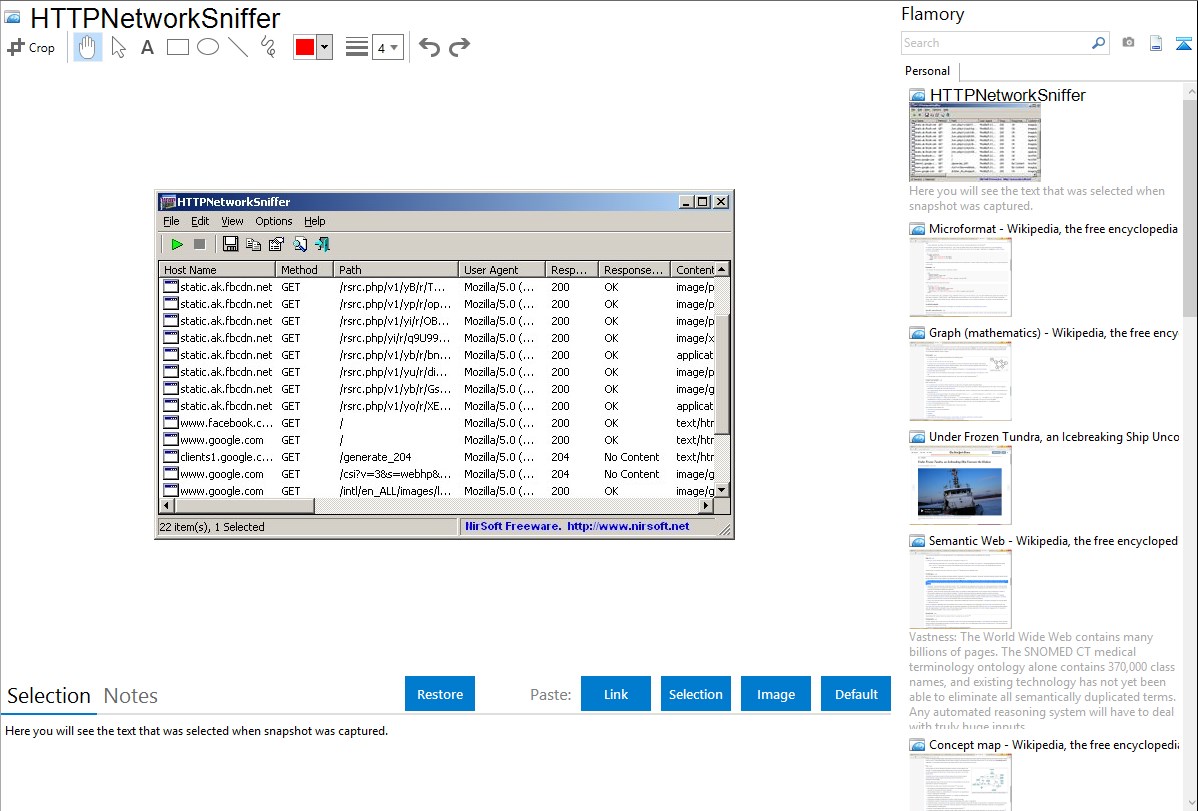Choose the text annotation tool
Screen dimensions: 1198x811
pos(147,47)
